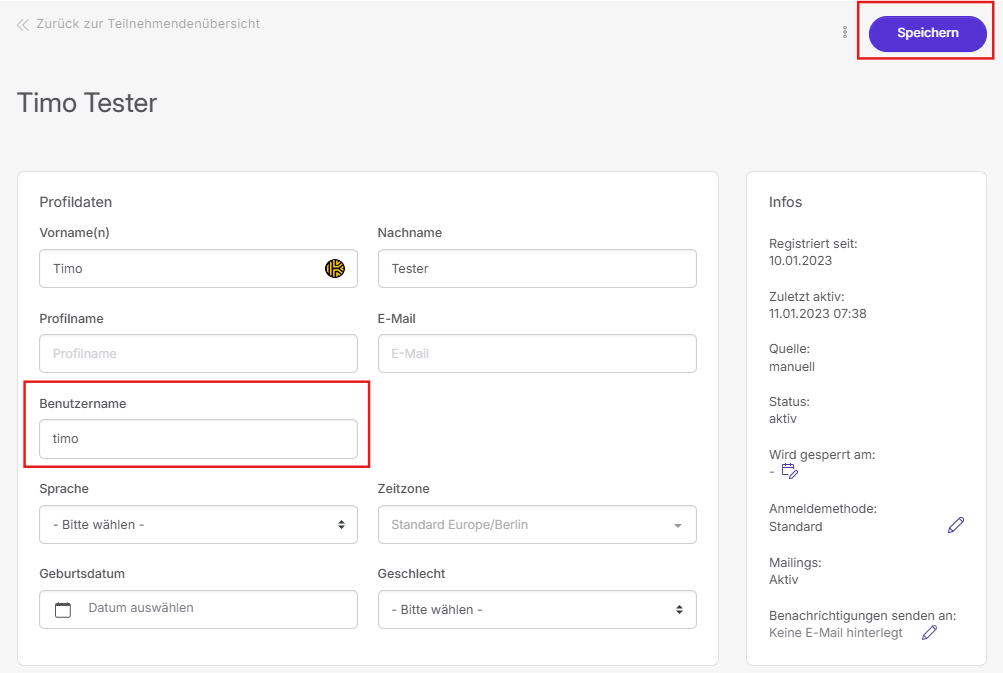Click the Timo Tester page heading
1003x673 pixels.
(x=87, y=103)
